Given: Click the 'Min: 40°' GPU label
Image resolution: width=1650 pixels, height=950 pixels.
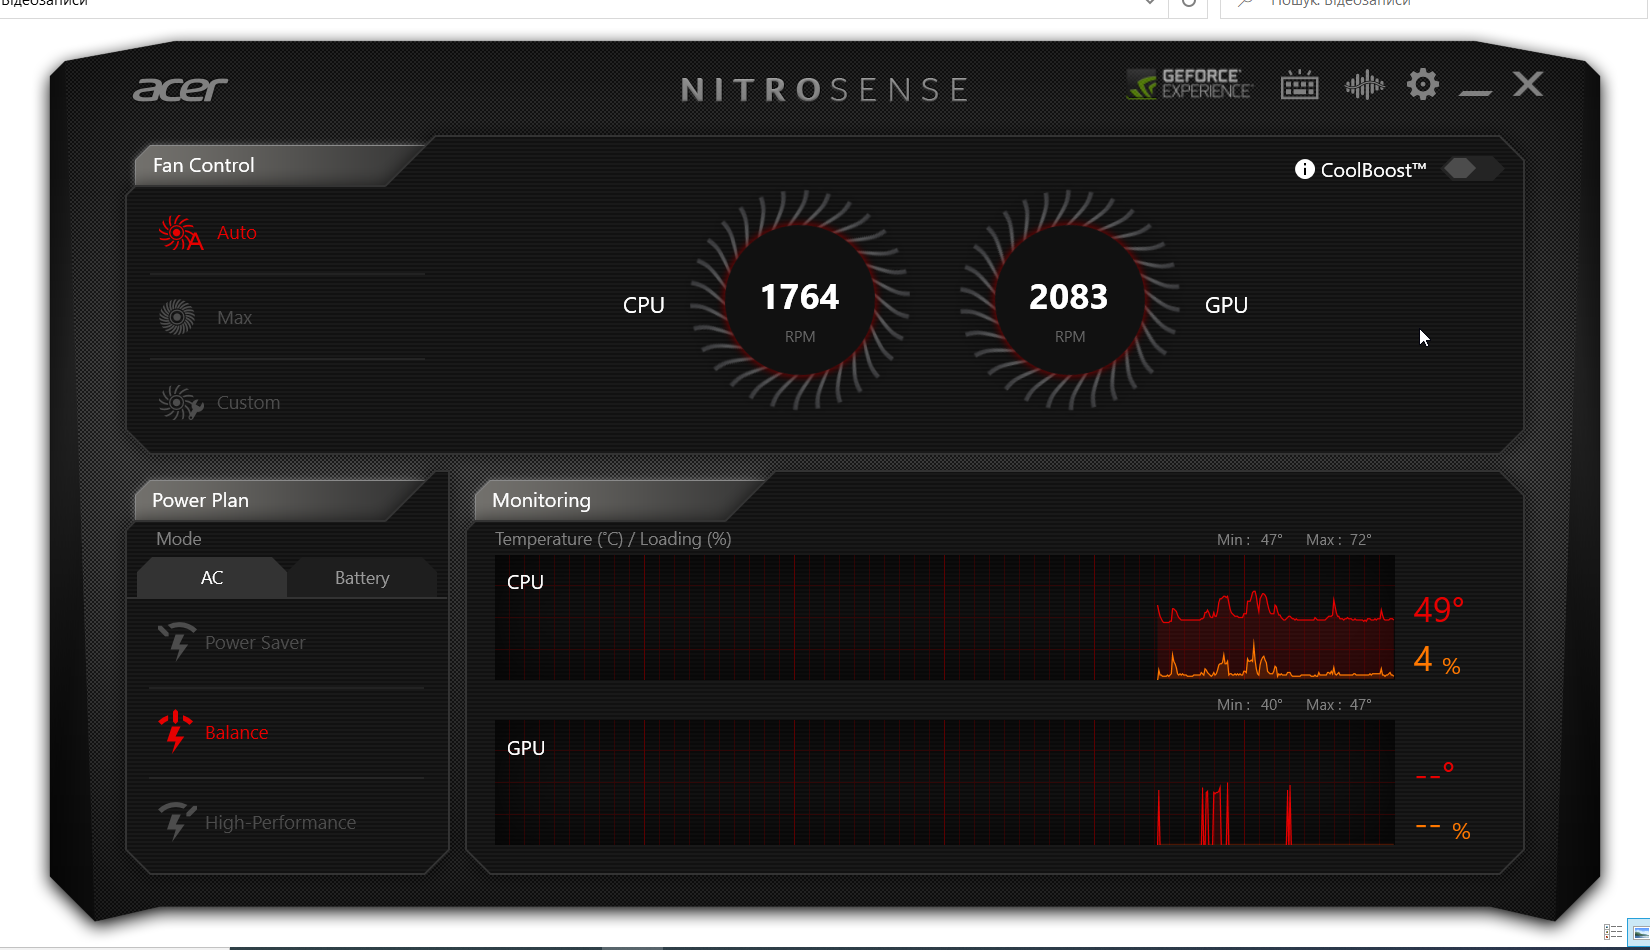Looking at the screenshot, I should [1250, 705].
